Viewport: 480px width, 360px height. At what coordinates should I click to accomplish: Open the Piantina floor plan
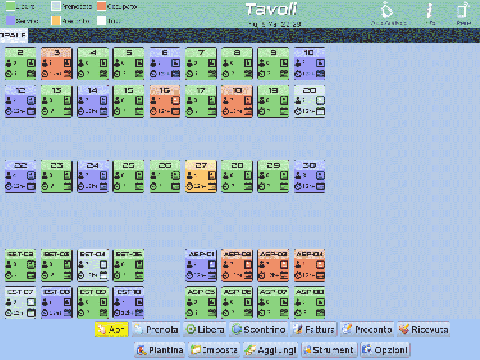(160, 350)
